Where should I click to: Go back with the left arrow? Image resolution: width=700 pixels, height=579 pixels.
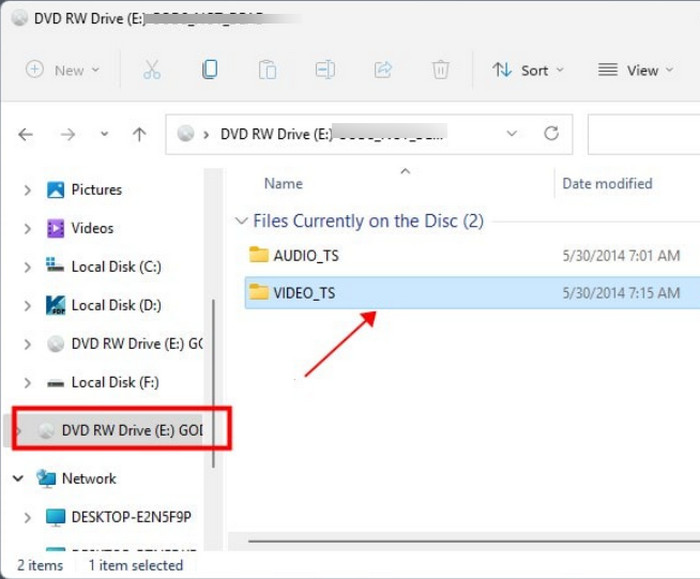click(x=26, y=134)
